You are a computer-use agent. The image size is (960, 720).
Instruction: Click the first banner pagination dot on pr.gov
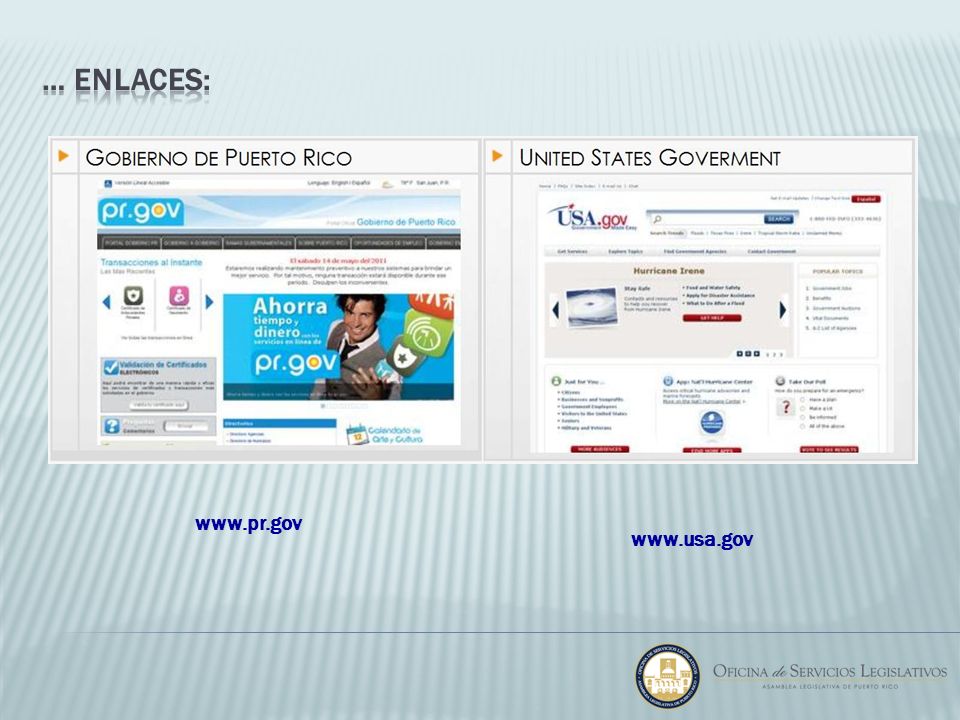click(323, 406)
